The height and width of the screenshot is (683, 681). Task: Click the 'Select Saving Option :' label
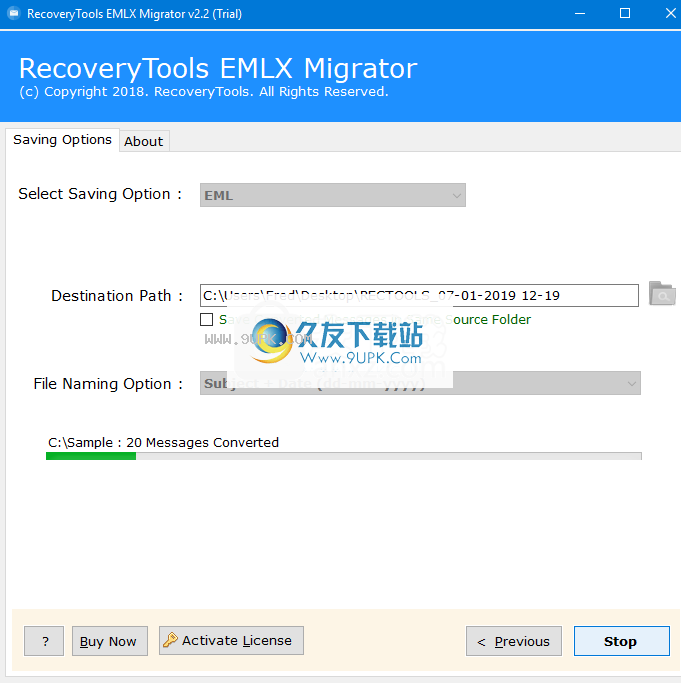coord(100,194)
